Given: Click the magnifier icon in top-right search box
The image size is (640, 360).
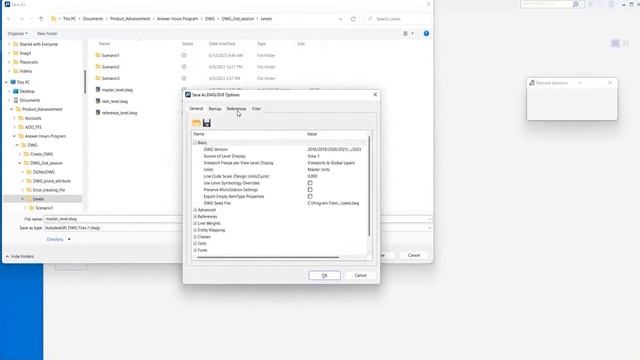Looking at the screenshot, I should [x=576, y=4].
